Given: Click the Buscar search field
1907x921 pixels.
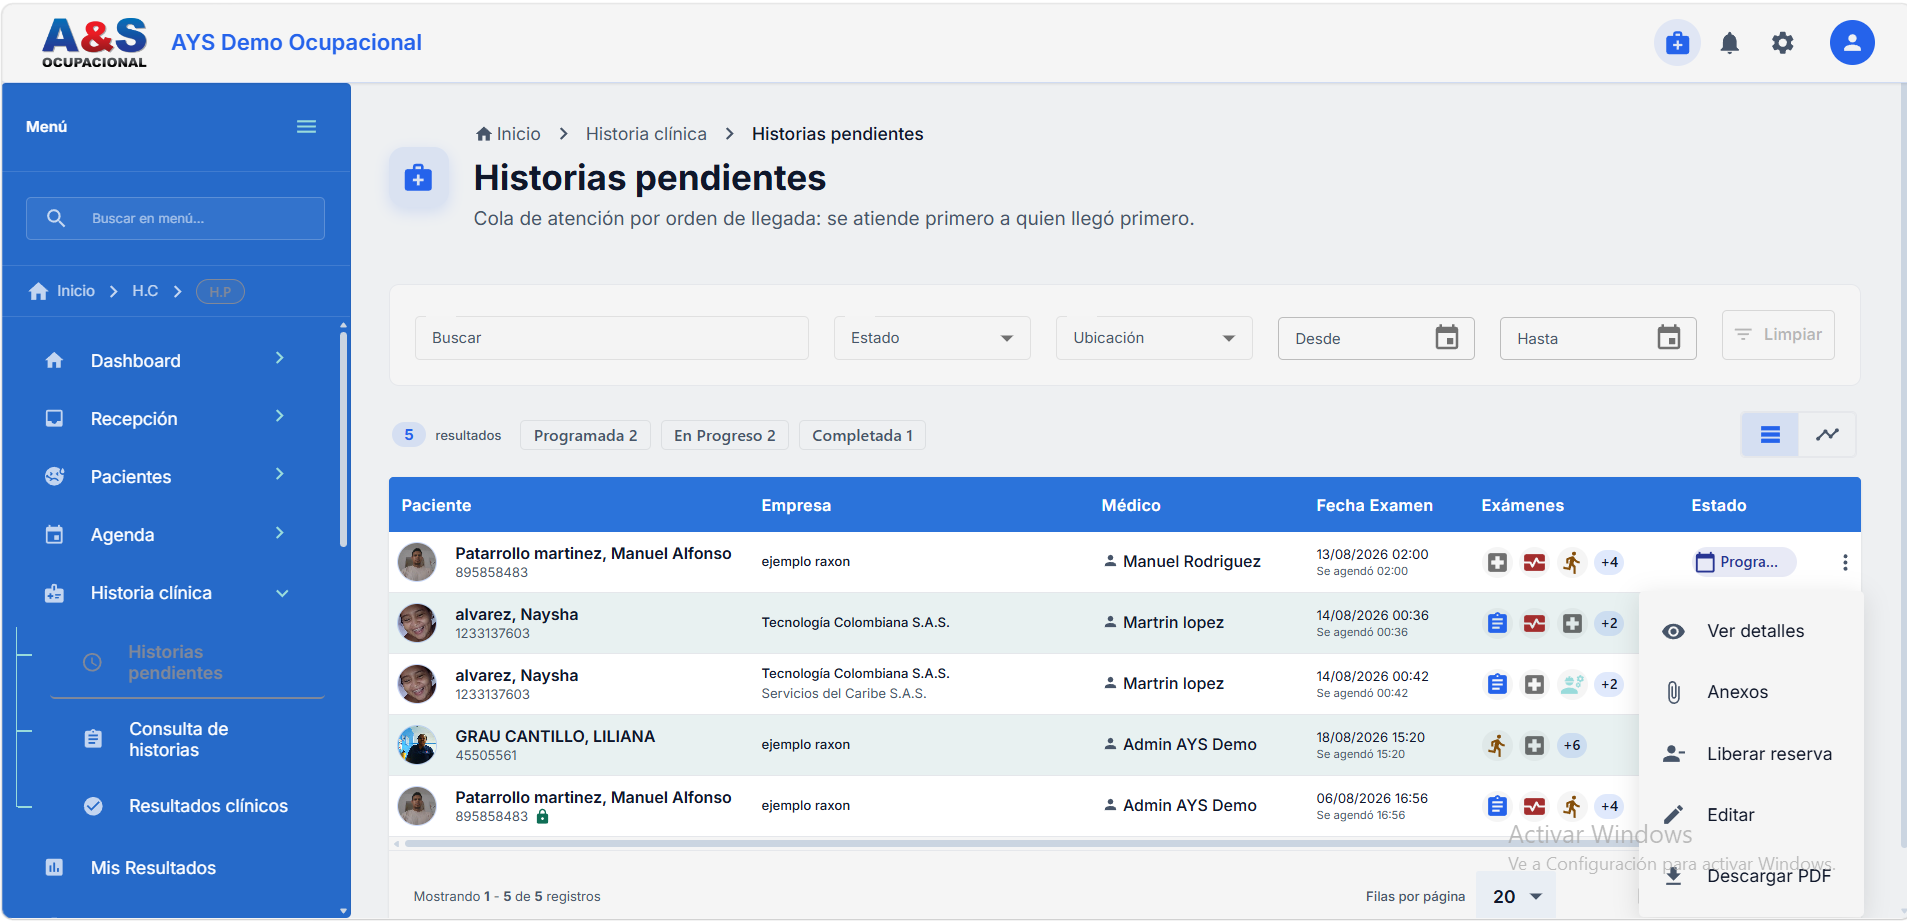Looking at the screenshot, I should pyautogui.click(x=612, y=338).
